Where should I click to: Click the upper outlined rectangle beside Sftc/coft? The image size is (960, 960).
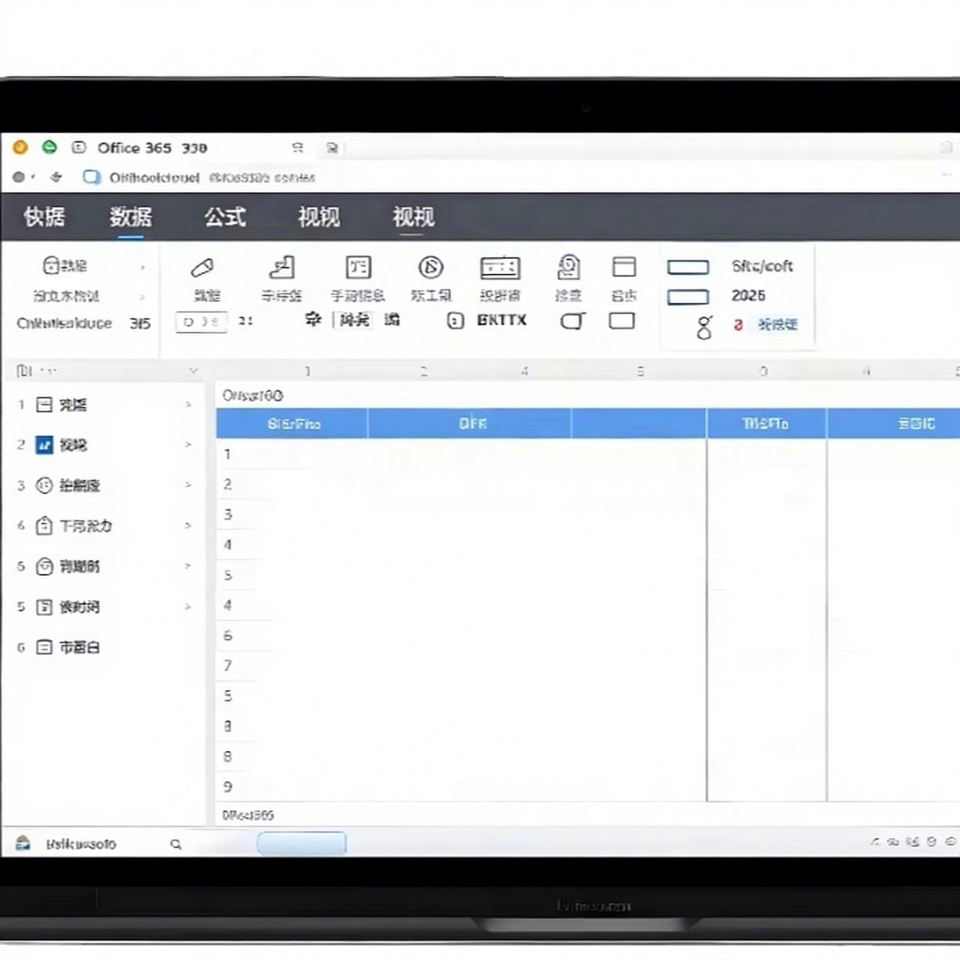tap(688, 267)
